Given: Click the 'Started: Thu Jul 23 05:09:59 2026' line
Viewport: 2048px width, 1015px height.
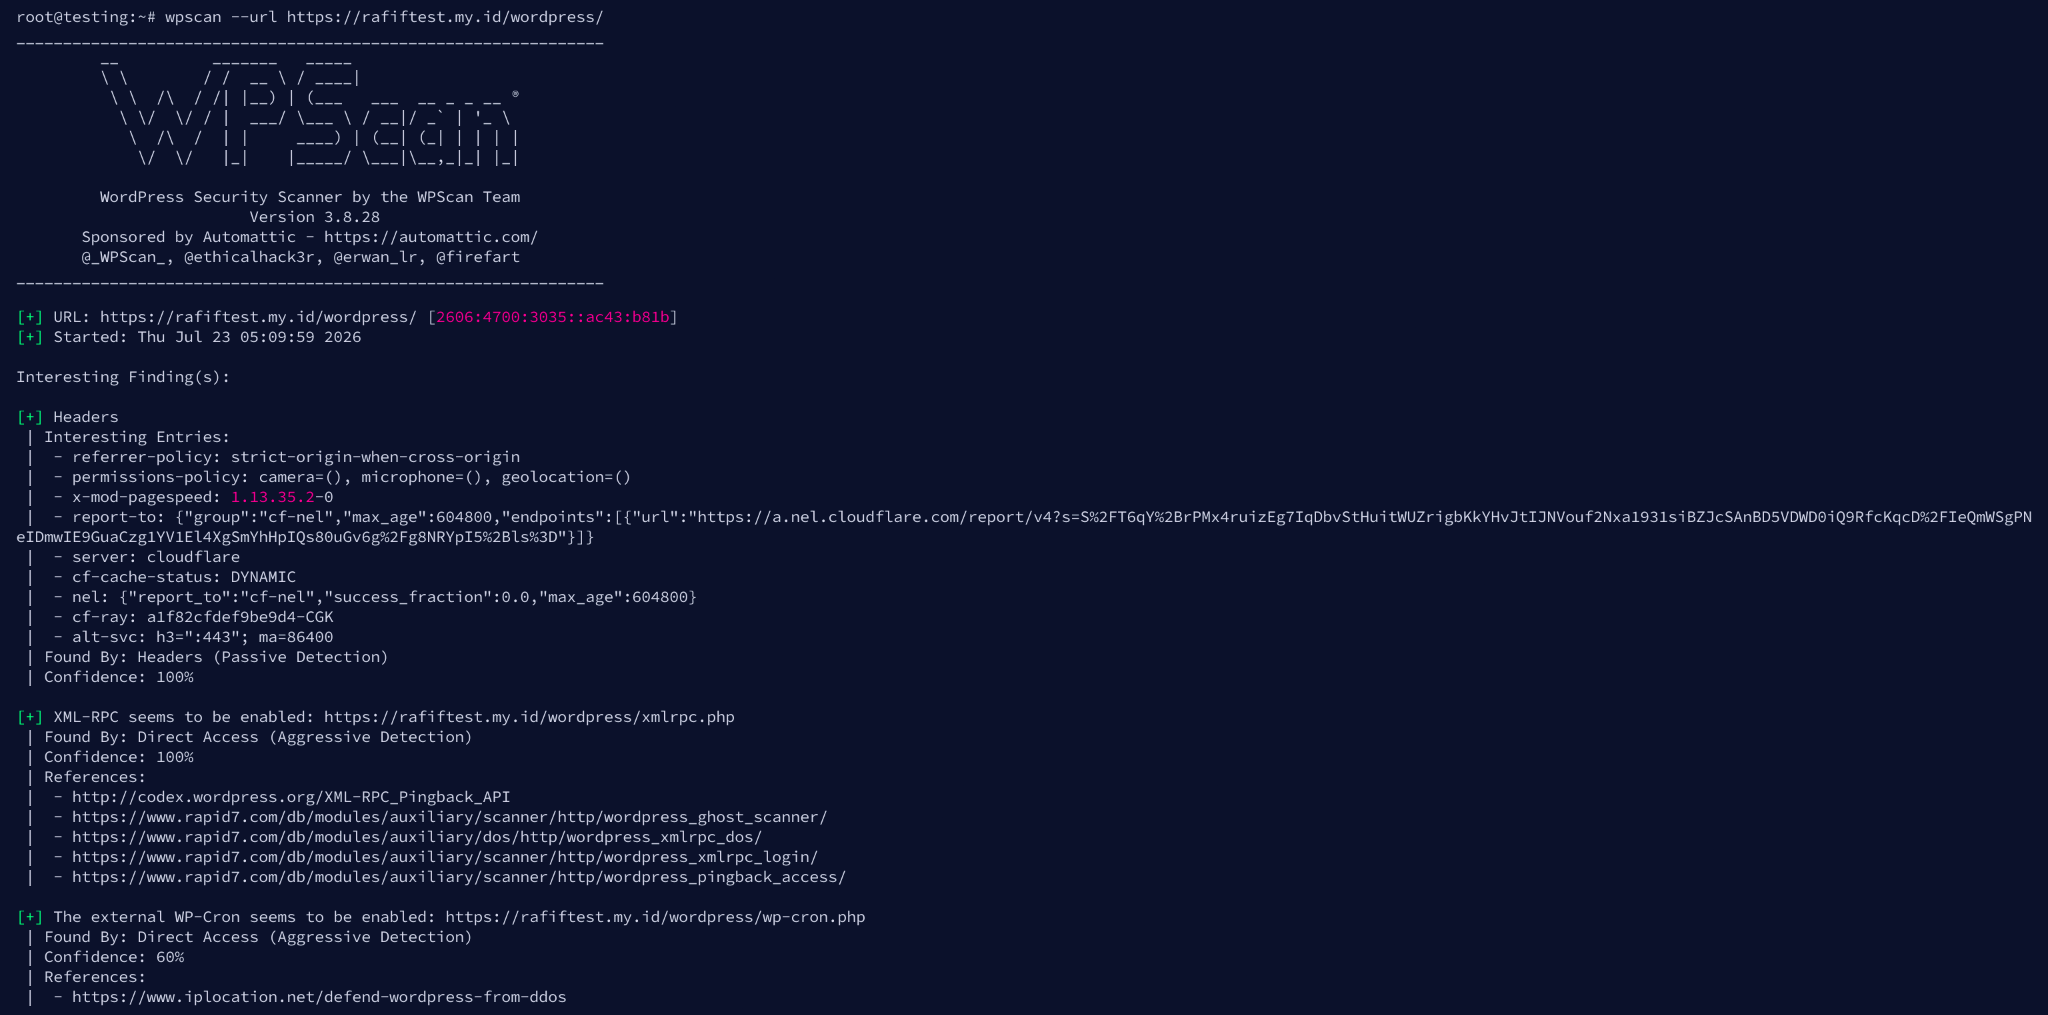Looking at the screenshot, I should [207, 337].
